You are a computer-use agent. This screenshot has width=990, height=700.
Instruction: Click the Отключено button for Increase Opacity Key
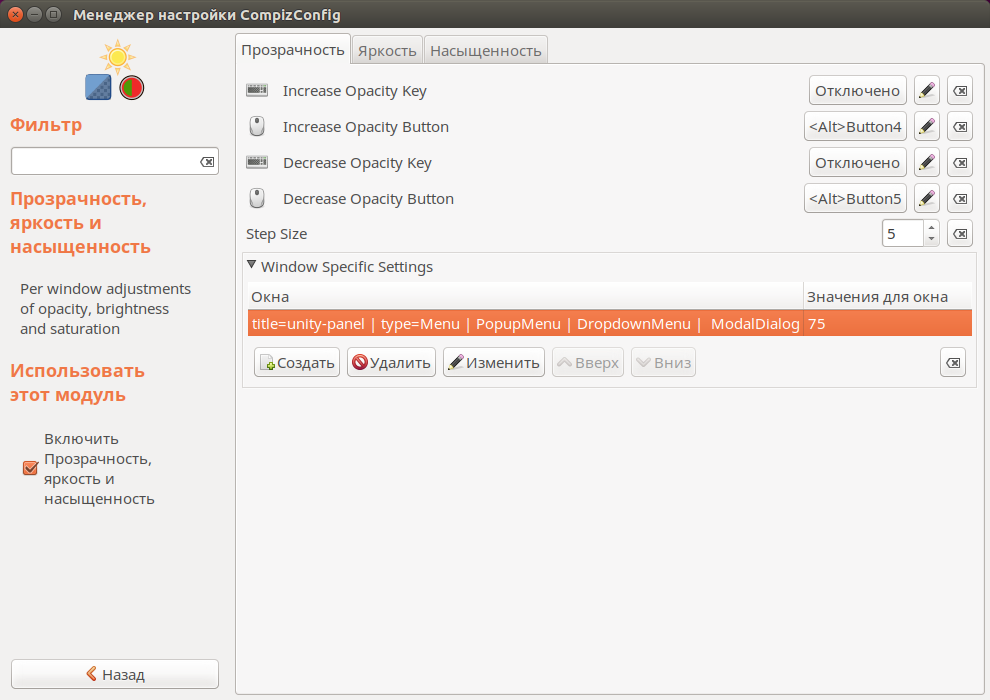[x=857, y=90]
